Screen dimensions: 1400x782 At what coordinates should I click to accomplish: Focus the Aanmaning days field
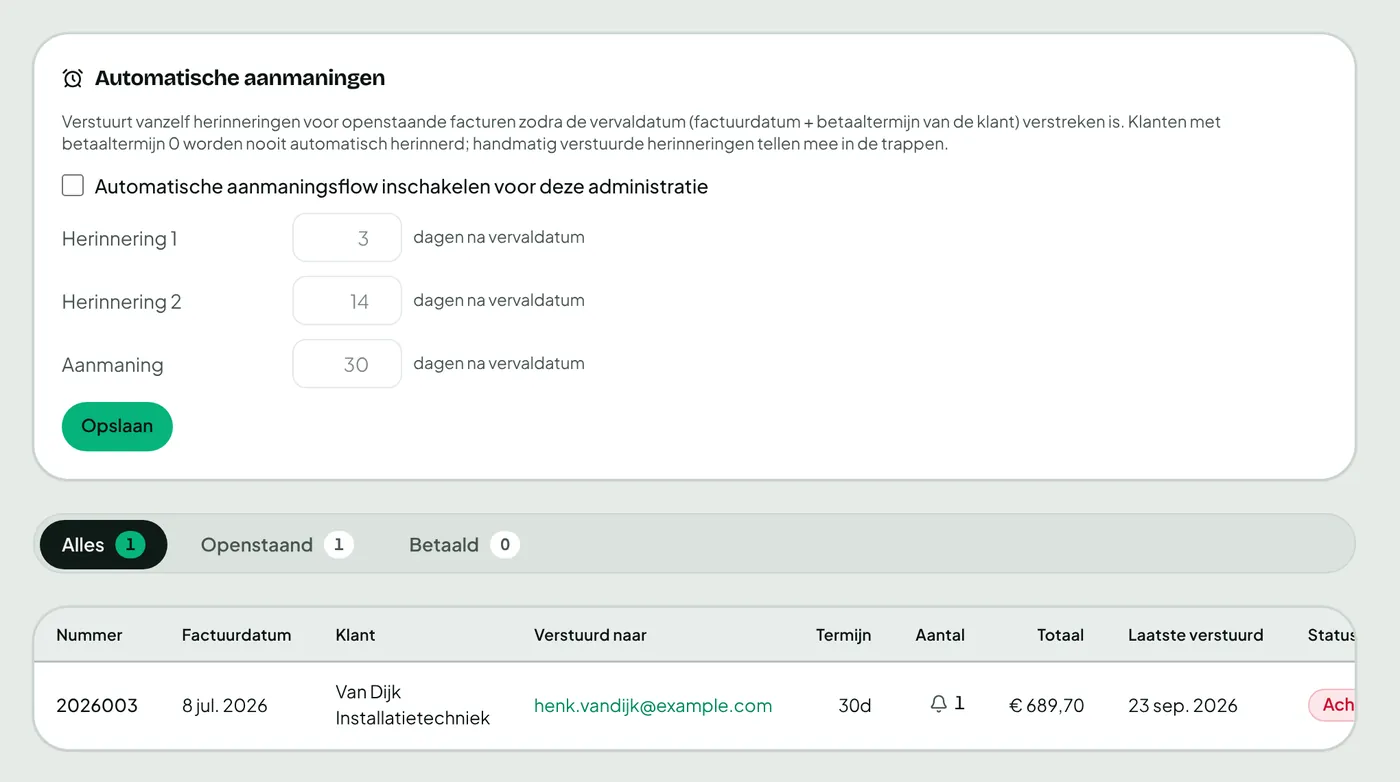pyautogui.click(x=347, y=364)
